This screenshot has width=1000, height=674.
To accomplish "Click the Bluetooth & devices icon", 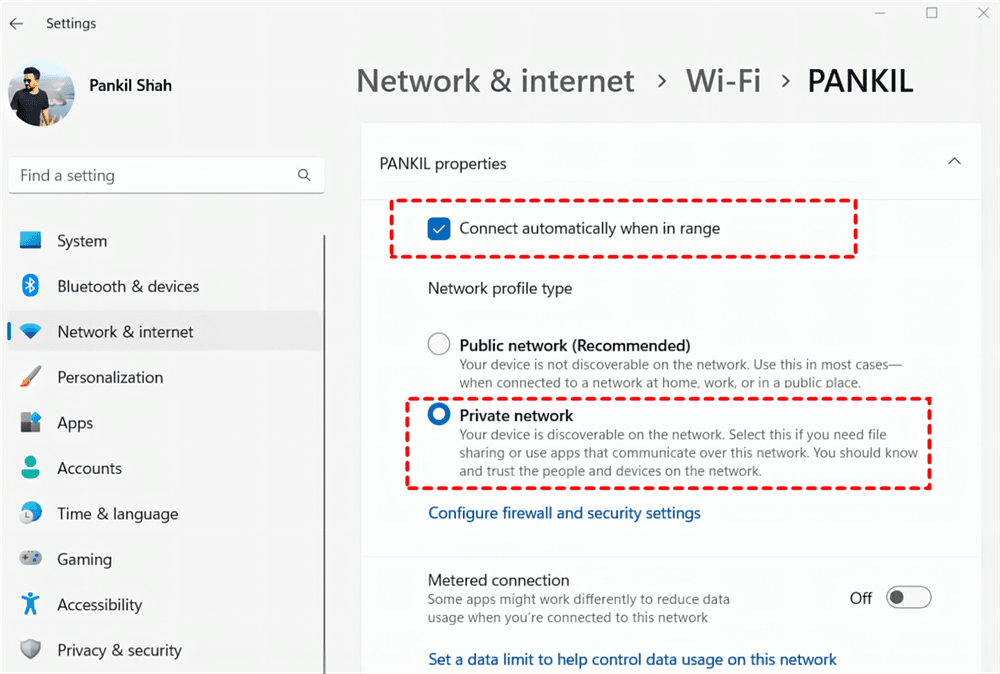I will [x=30, y=286].
